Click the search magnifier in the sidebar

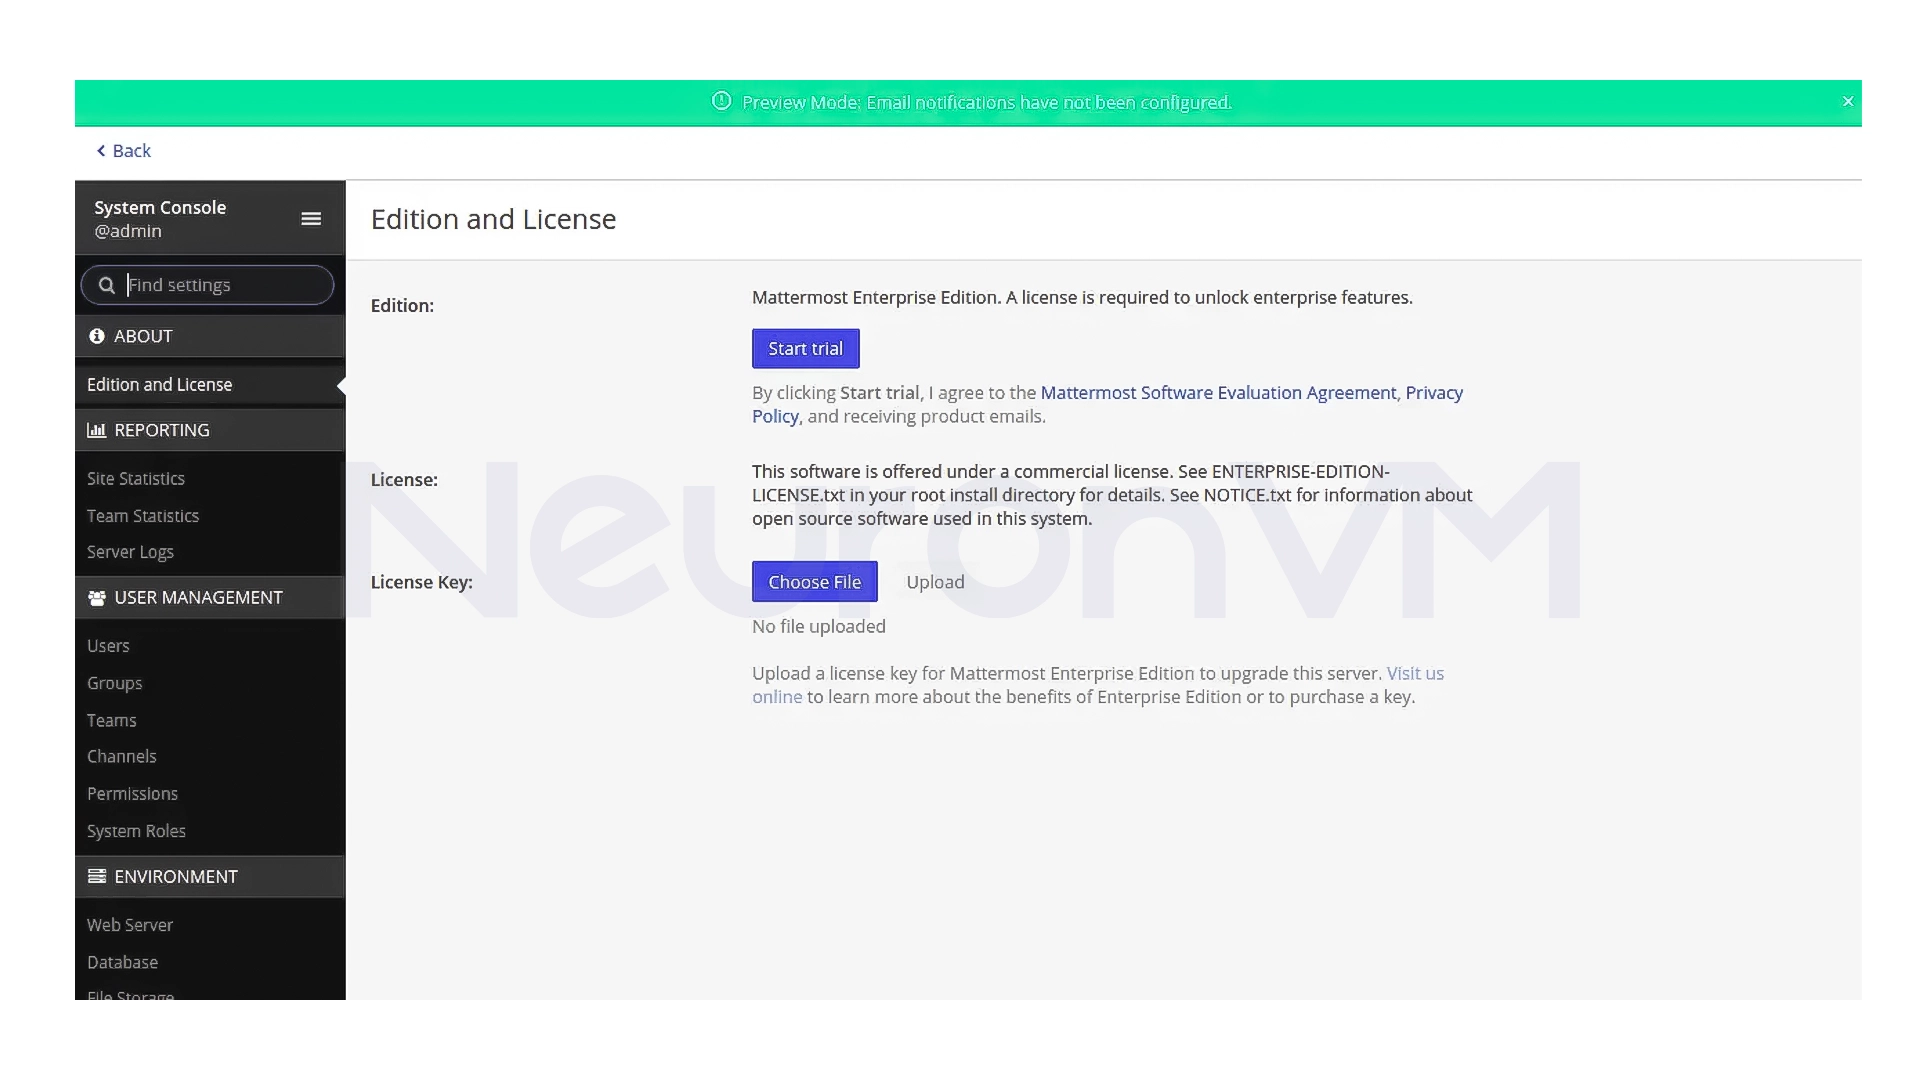click(x=106, y=285)
